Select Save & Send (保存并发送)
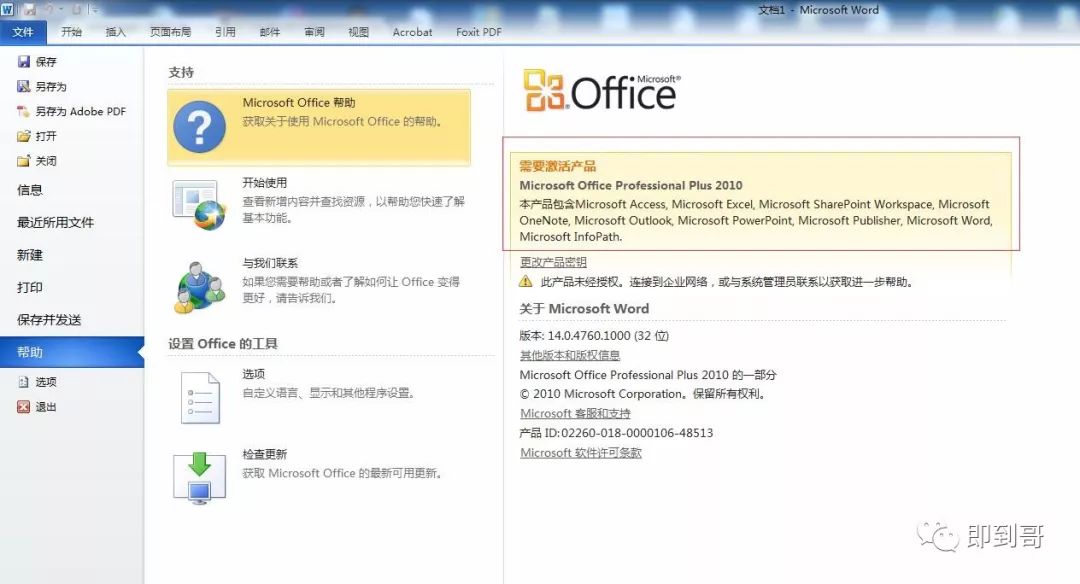The height and width of the screenshot is (584, 1080). pos(49,320)
